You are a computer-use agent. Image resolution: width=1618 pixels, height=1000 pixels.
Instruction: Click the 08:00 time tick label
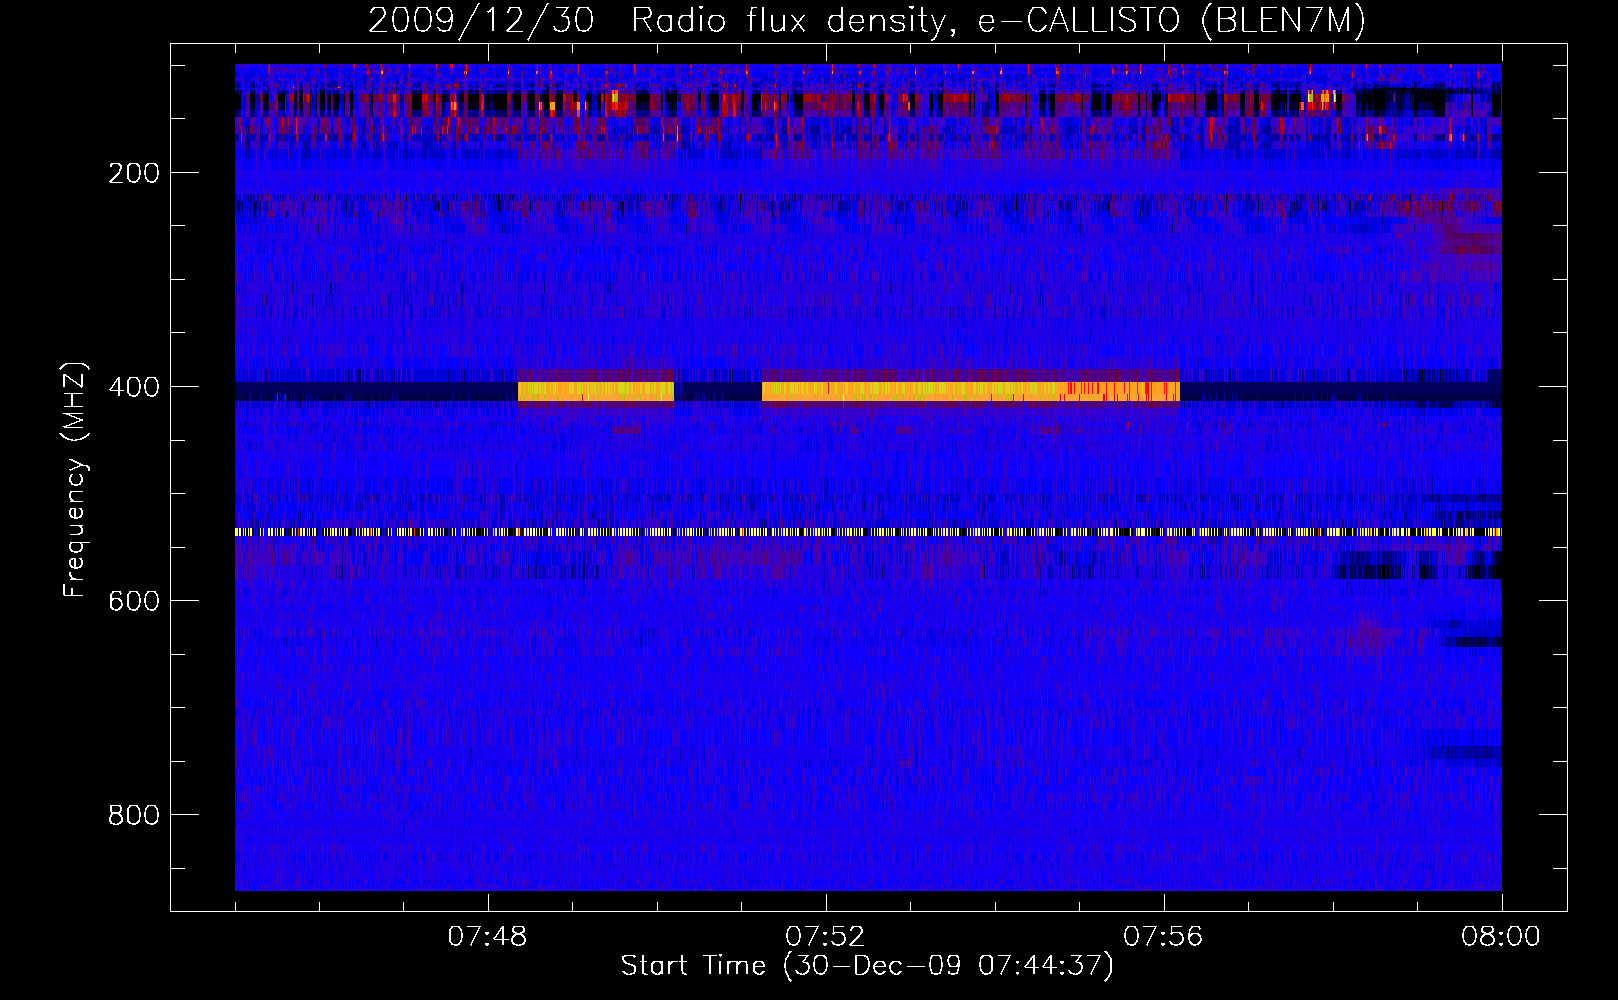(1500, 937)
